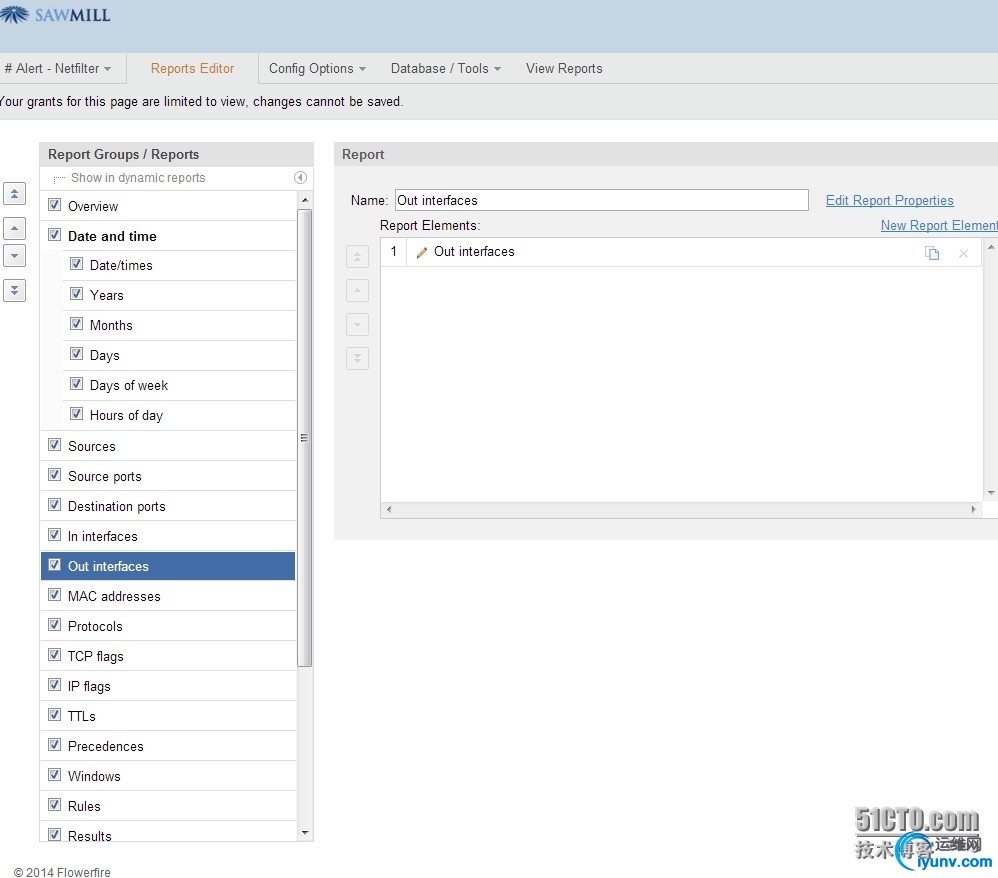Move selected report up one position
This screenshot has width=998, height=878.
pos(14,228)
